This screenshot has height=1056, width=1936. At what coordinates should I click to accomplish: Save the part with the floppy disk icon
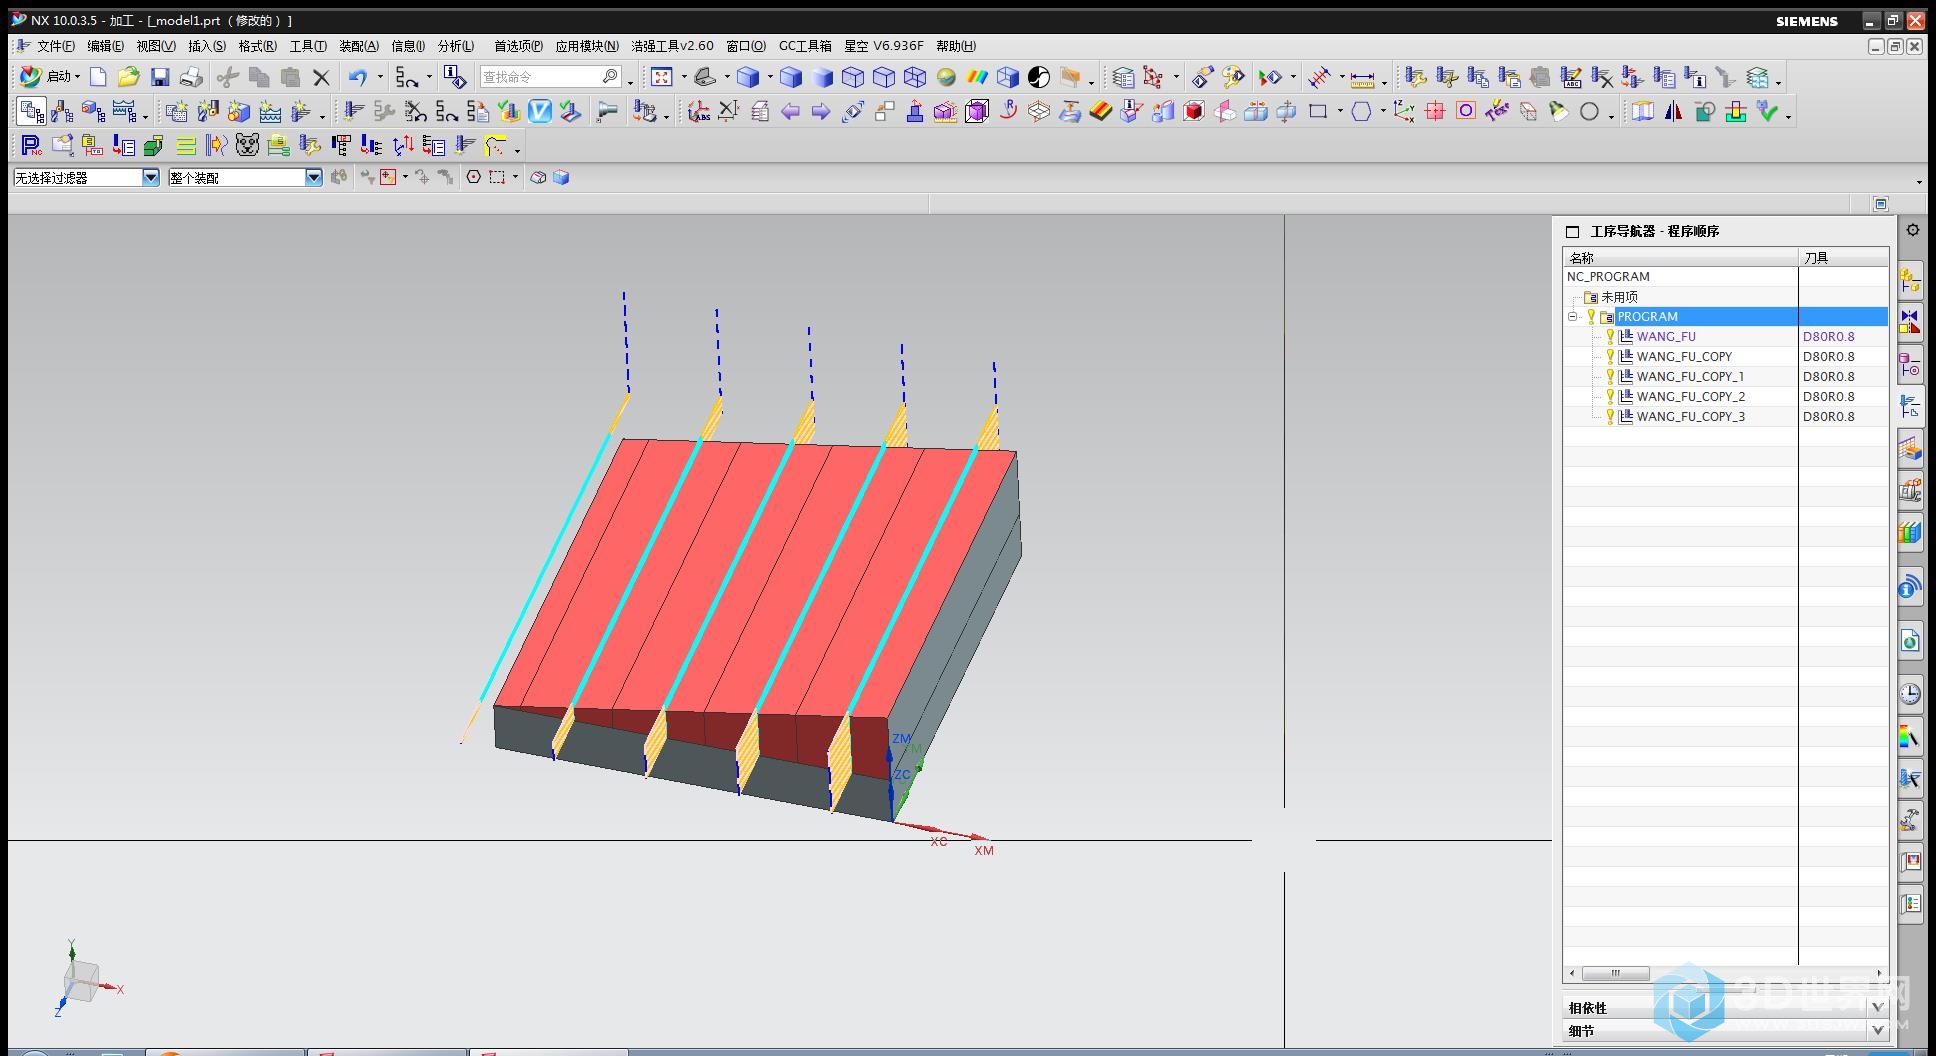point(160,77)
